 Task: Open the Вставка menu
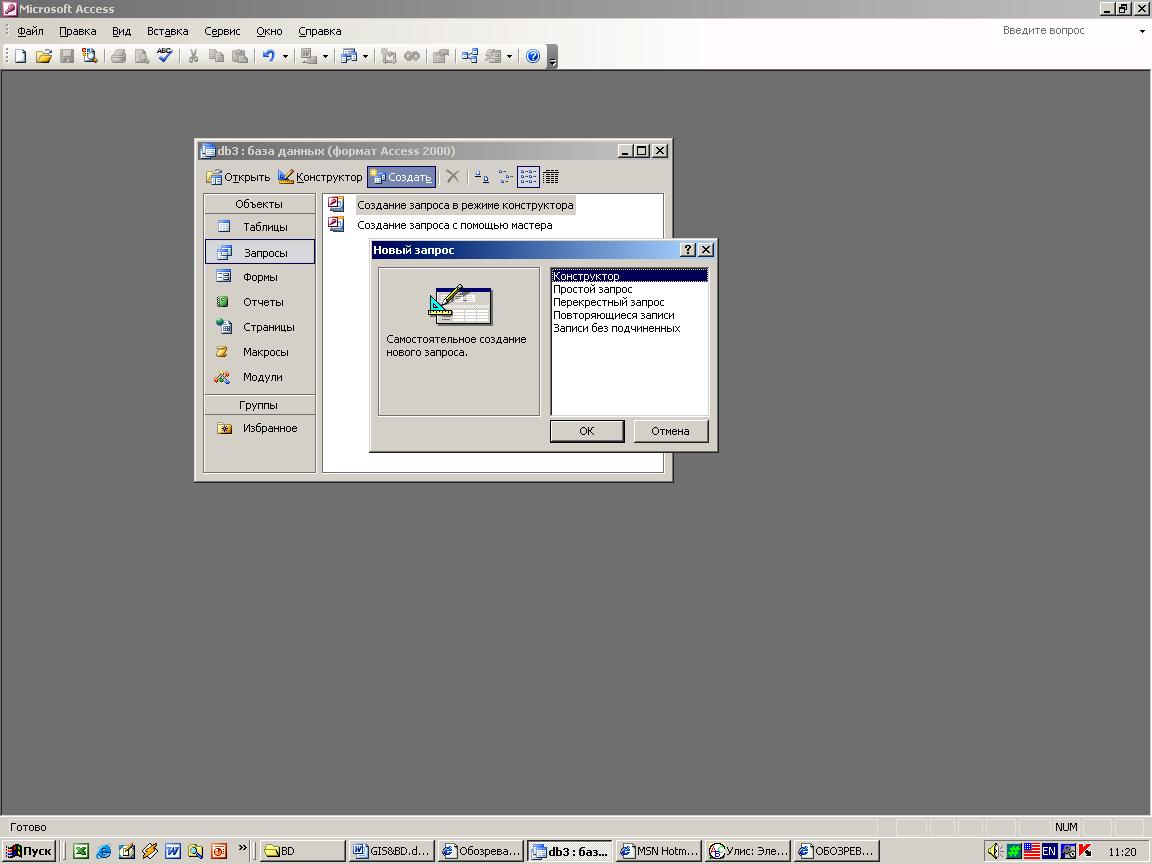click(168, 31)
